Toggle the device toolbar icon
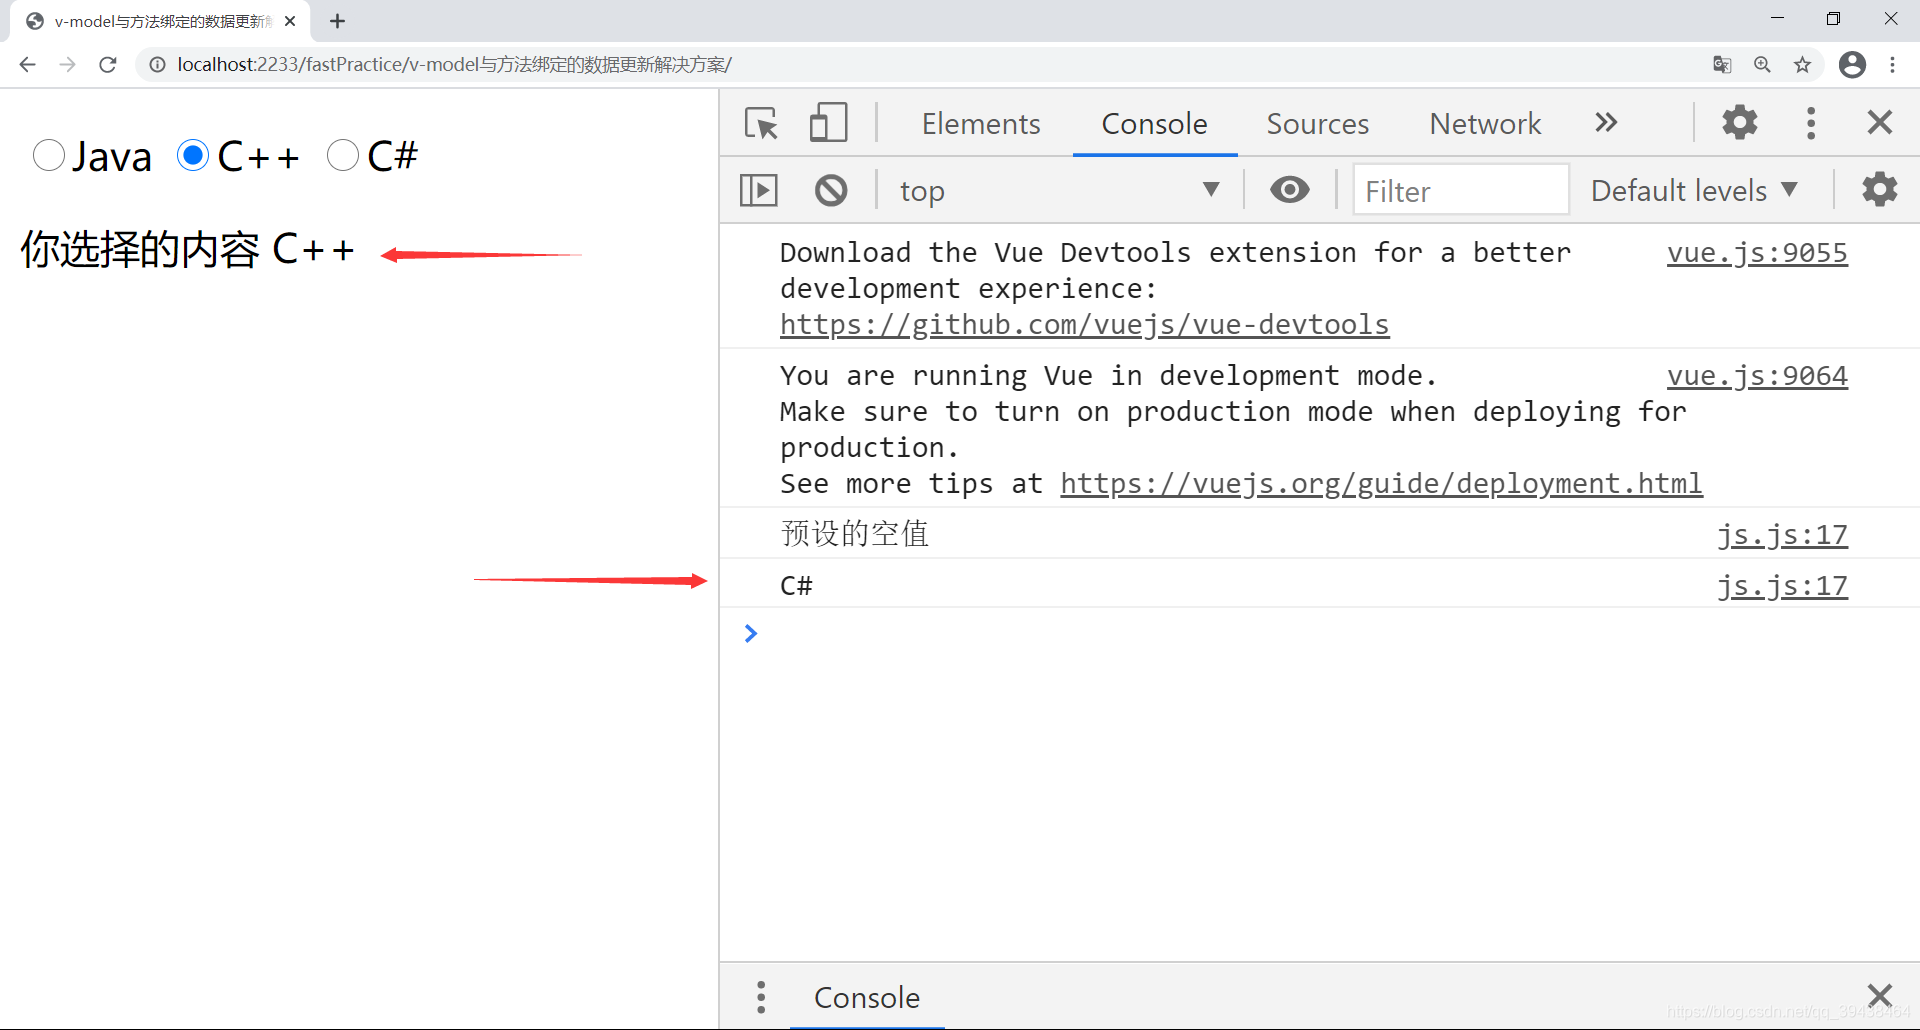1920x1030 pixels. coord(828,123)
